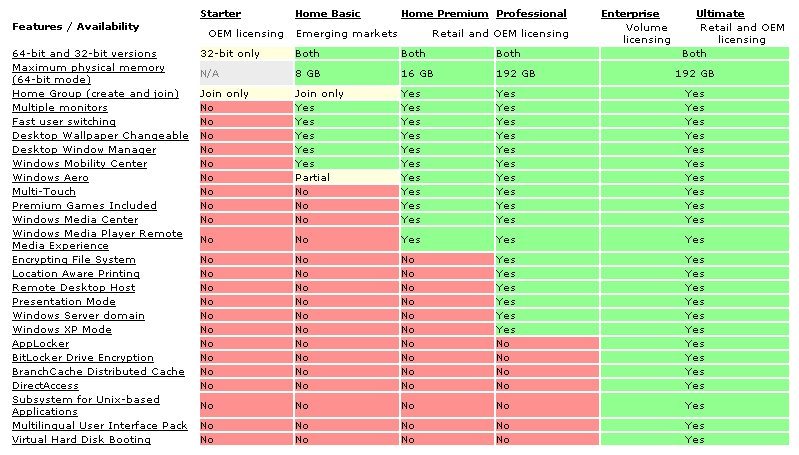Open the Ultimate edition header link
This screenshot has width=799, height=455.
(x=720, y=14)
